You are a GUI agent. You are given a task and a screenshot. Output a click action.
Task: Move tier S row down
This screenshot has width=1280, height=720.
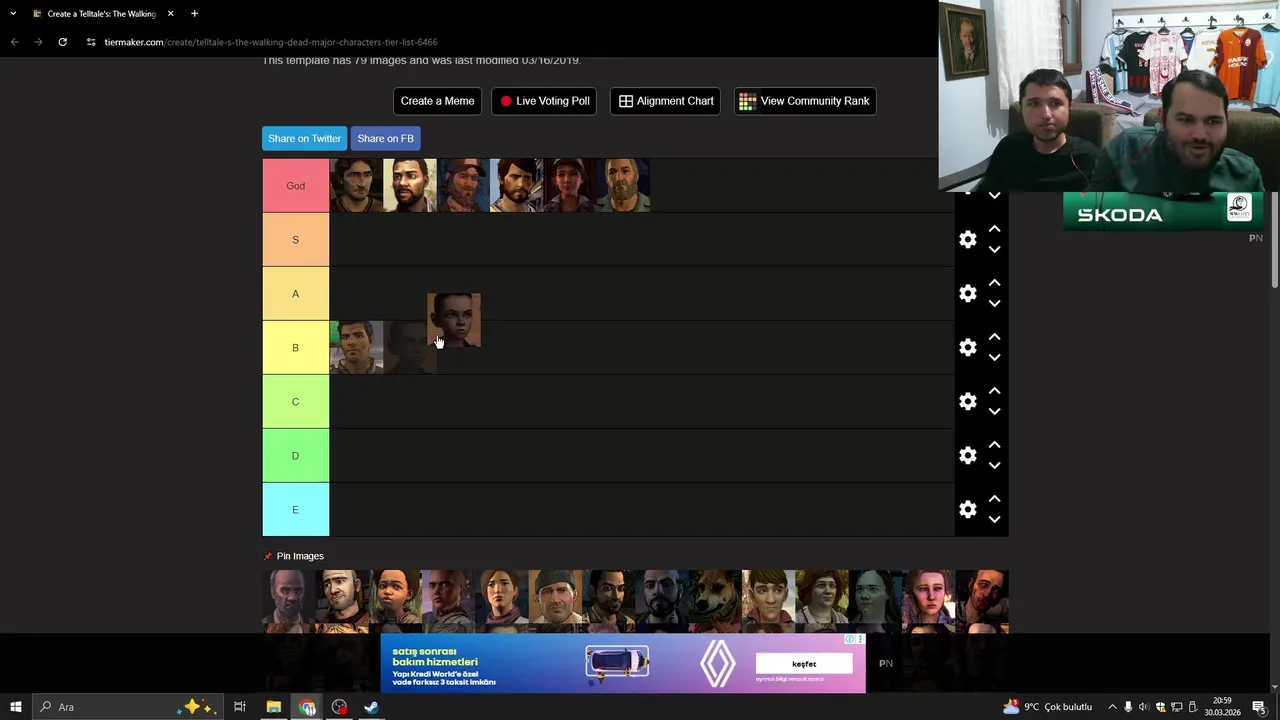pyautogui.click(x=994, y=250)
